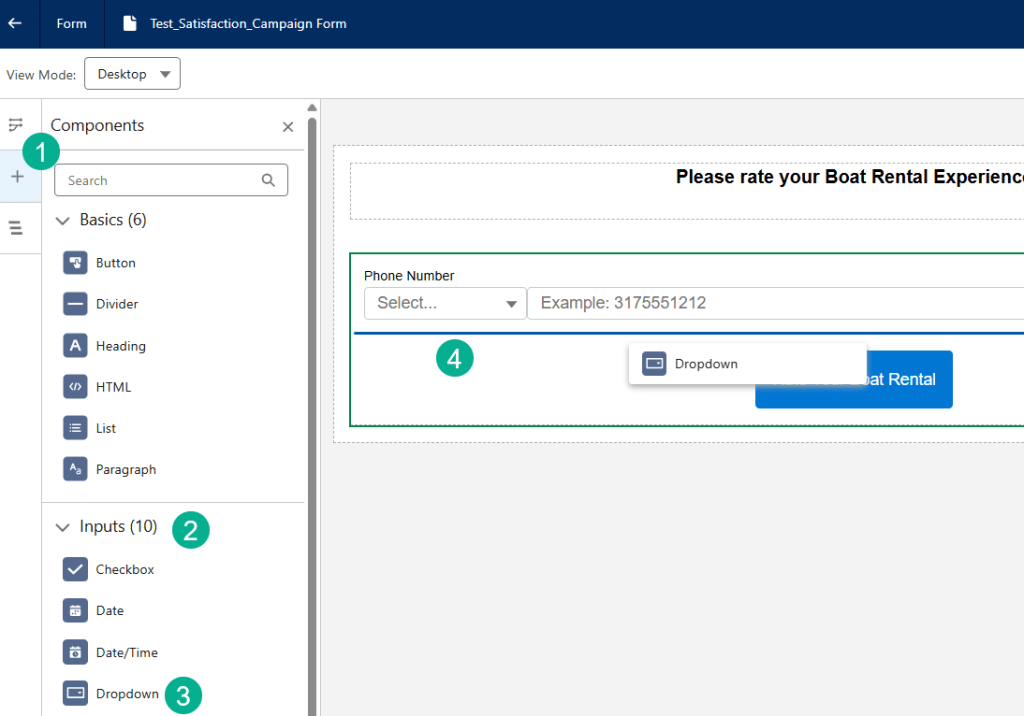1024x716 pixels.
Task: Select the List component icon
Action: 75,428
